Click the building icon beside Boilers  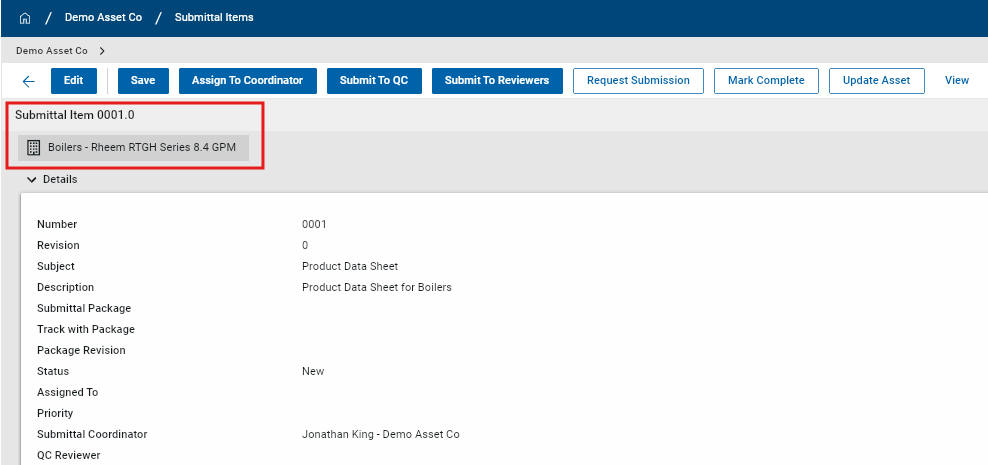pos(33,148)
